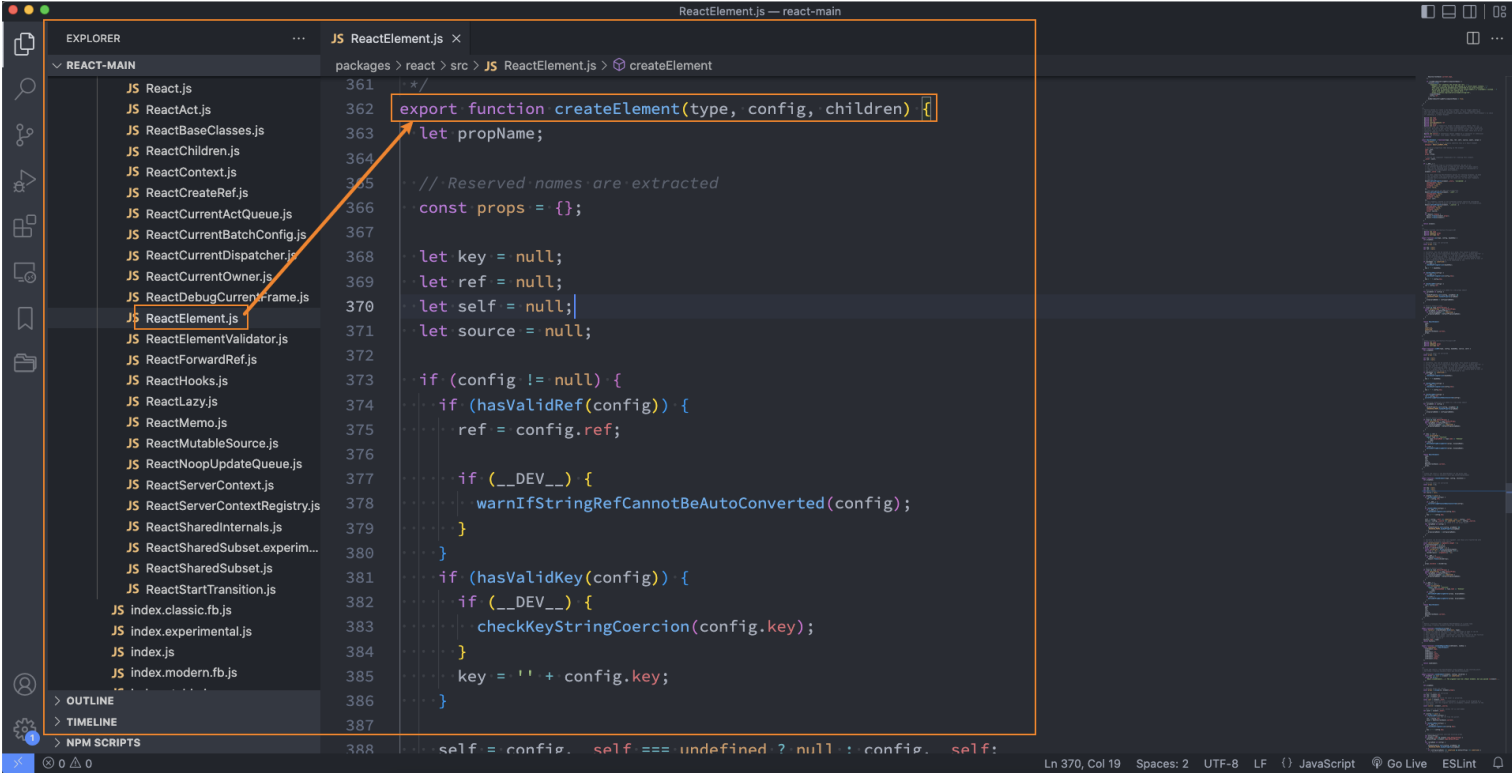Click 'src' in the breadcrumb

(x=459, y=65)
